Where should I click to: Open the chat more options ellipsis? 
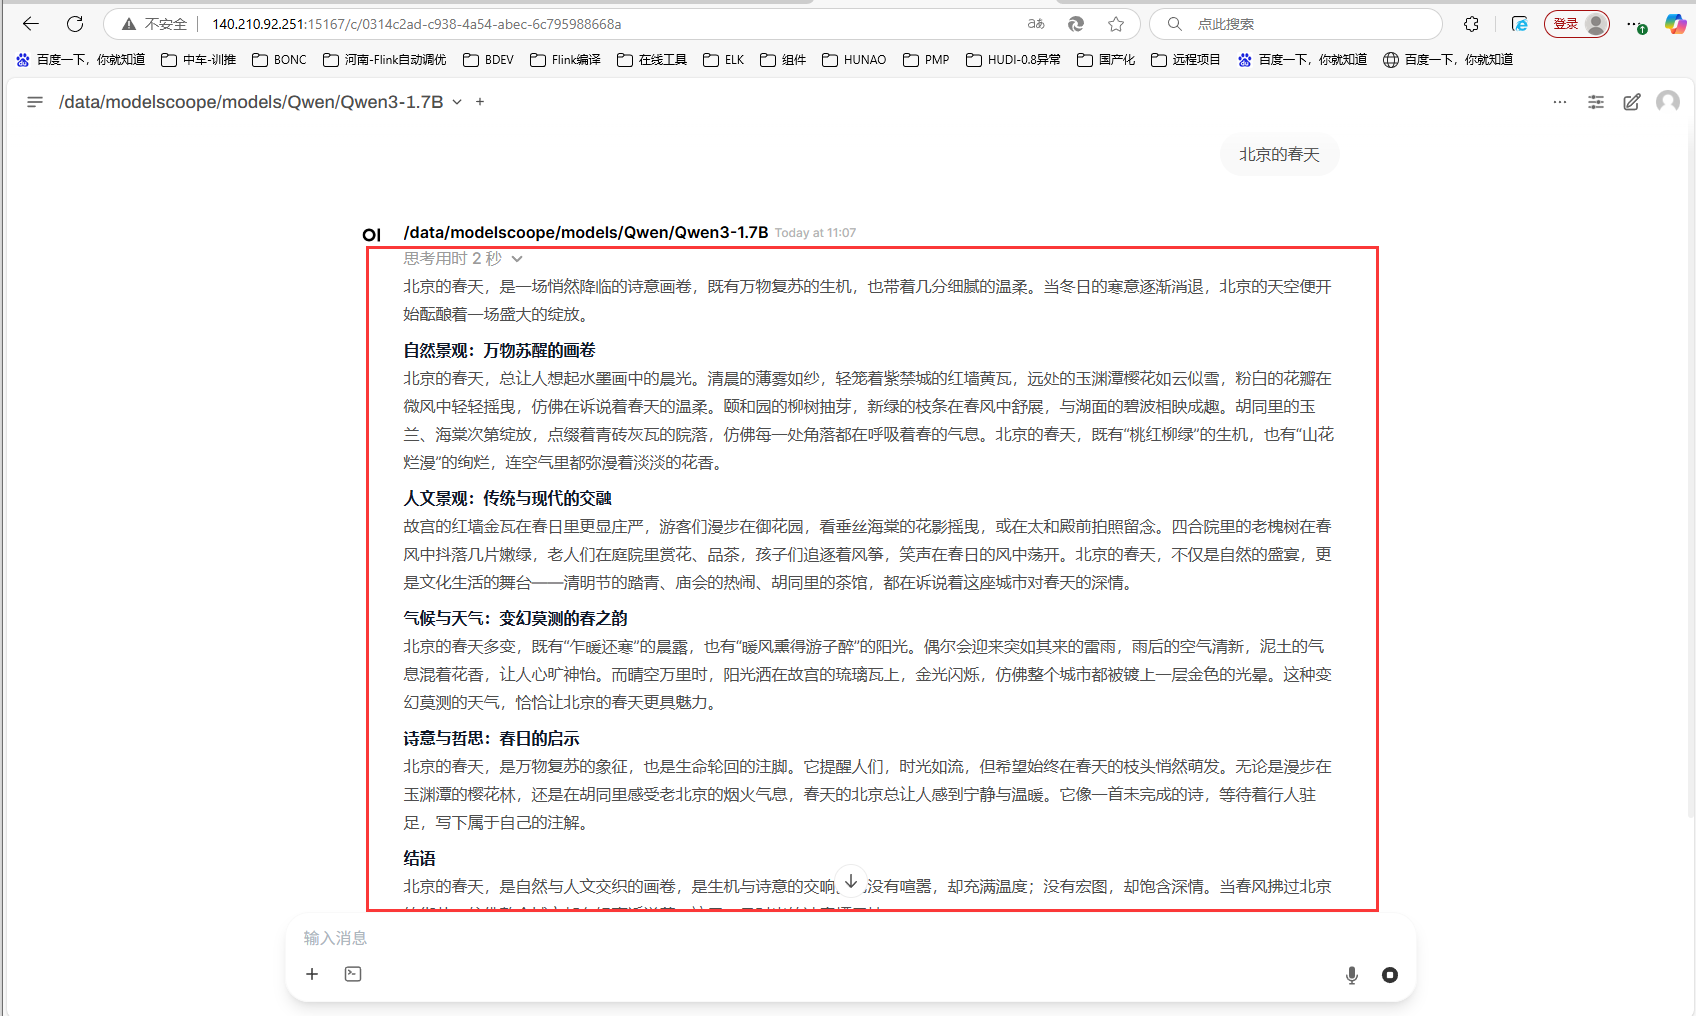coord(1560,102)
